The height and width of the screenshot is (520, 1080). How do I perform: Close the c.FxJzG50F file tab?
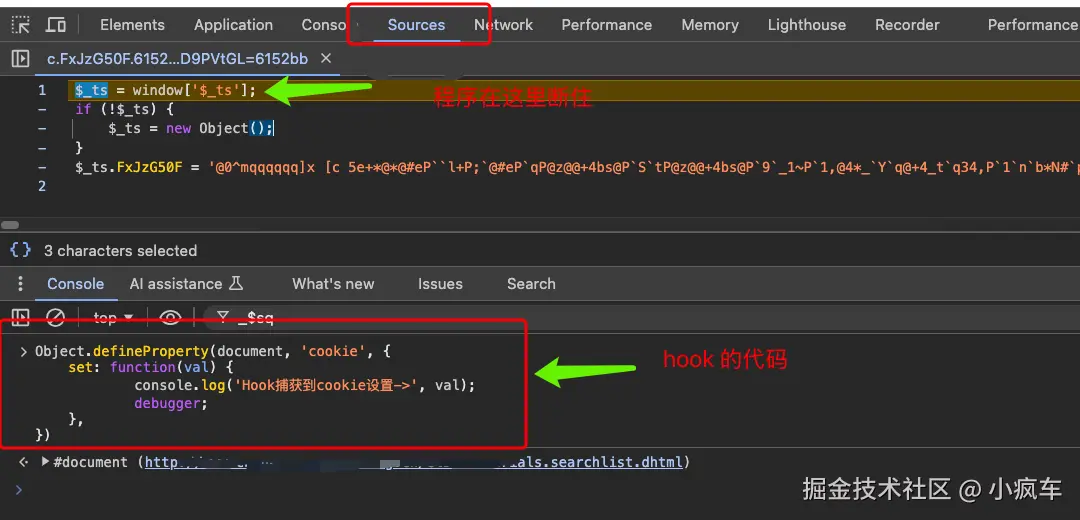326,59
